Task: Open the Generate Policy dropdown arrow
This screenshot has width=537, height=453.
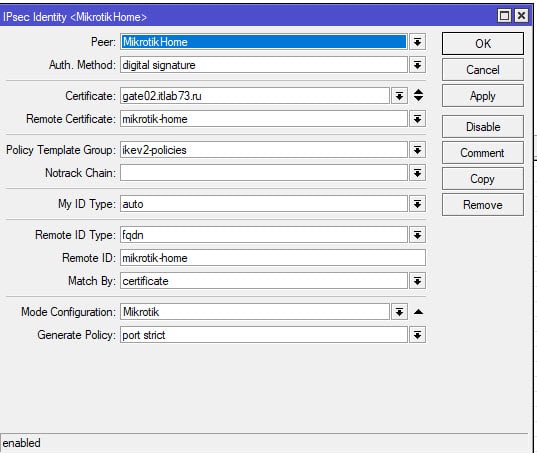Action: coord(417,335)
